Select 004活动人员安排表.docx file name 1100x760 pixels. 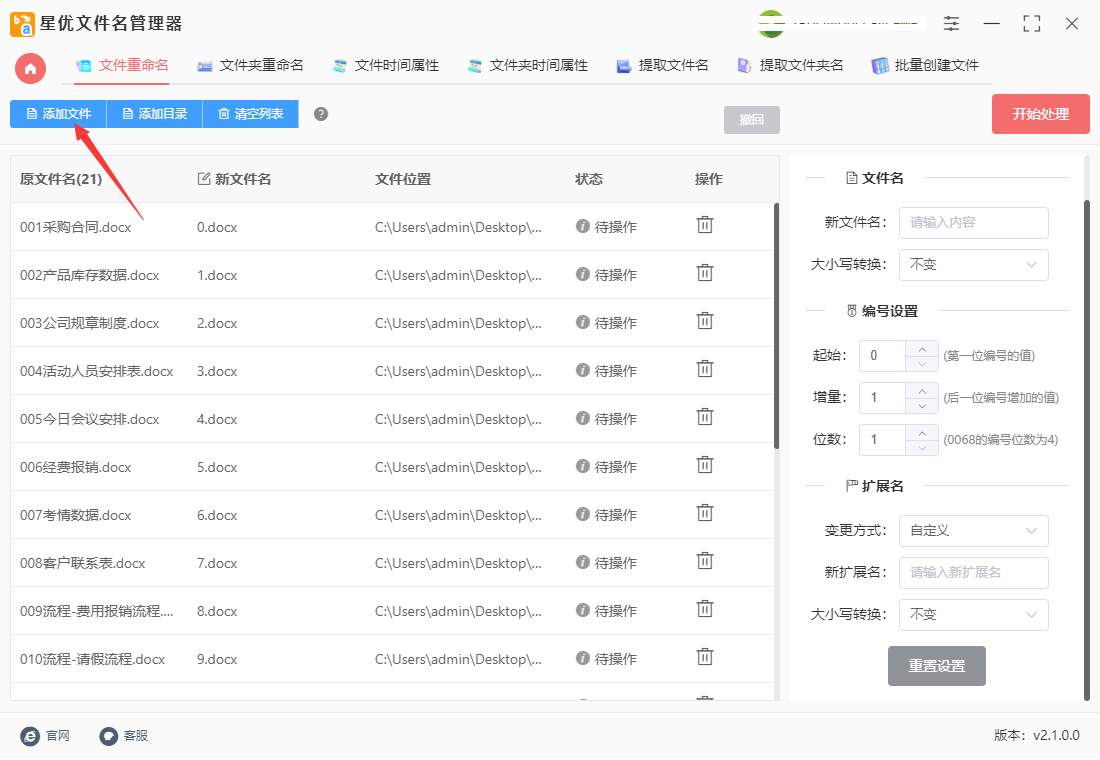pyautogui.click(x=96, y=371)
